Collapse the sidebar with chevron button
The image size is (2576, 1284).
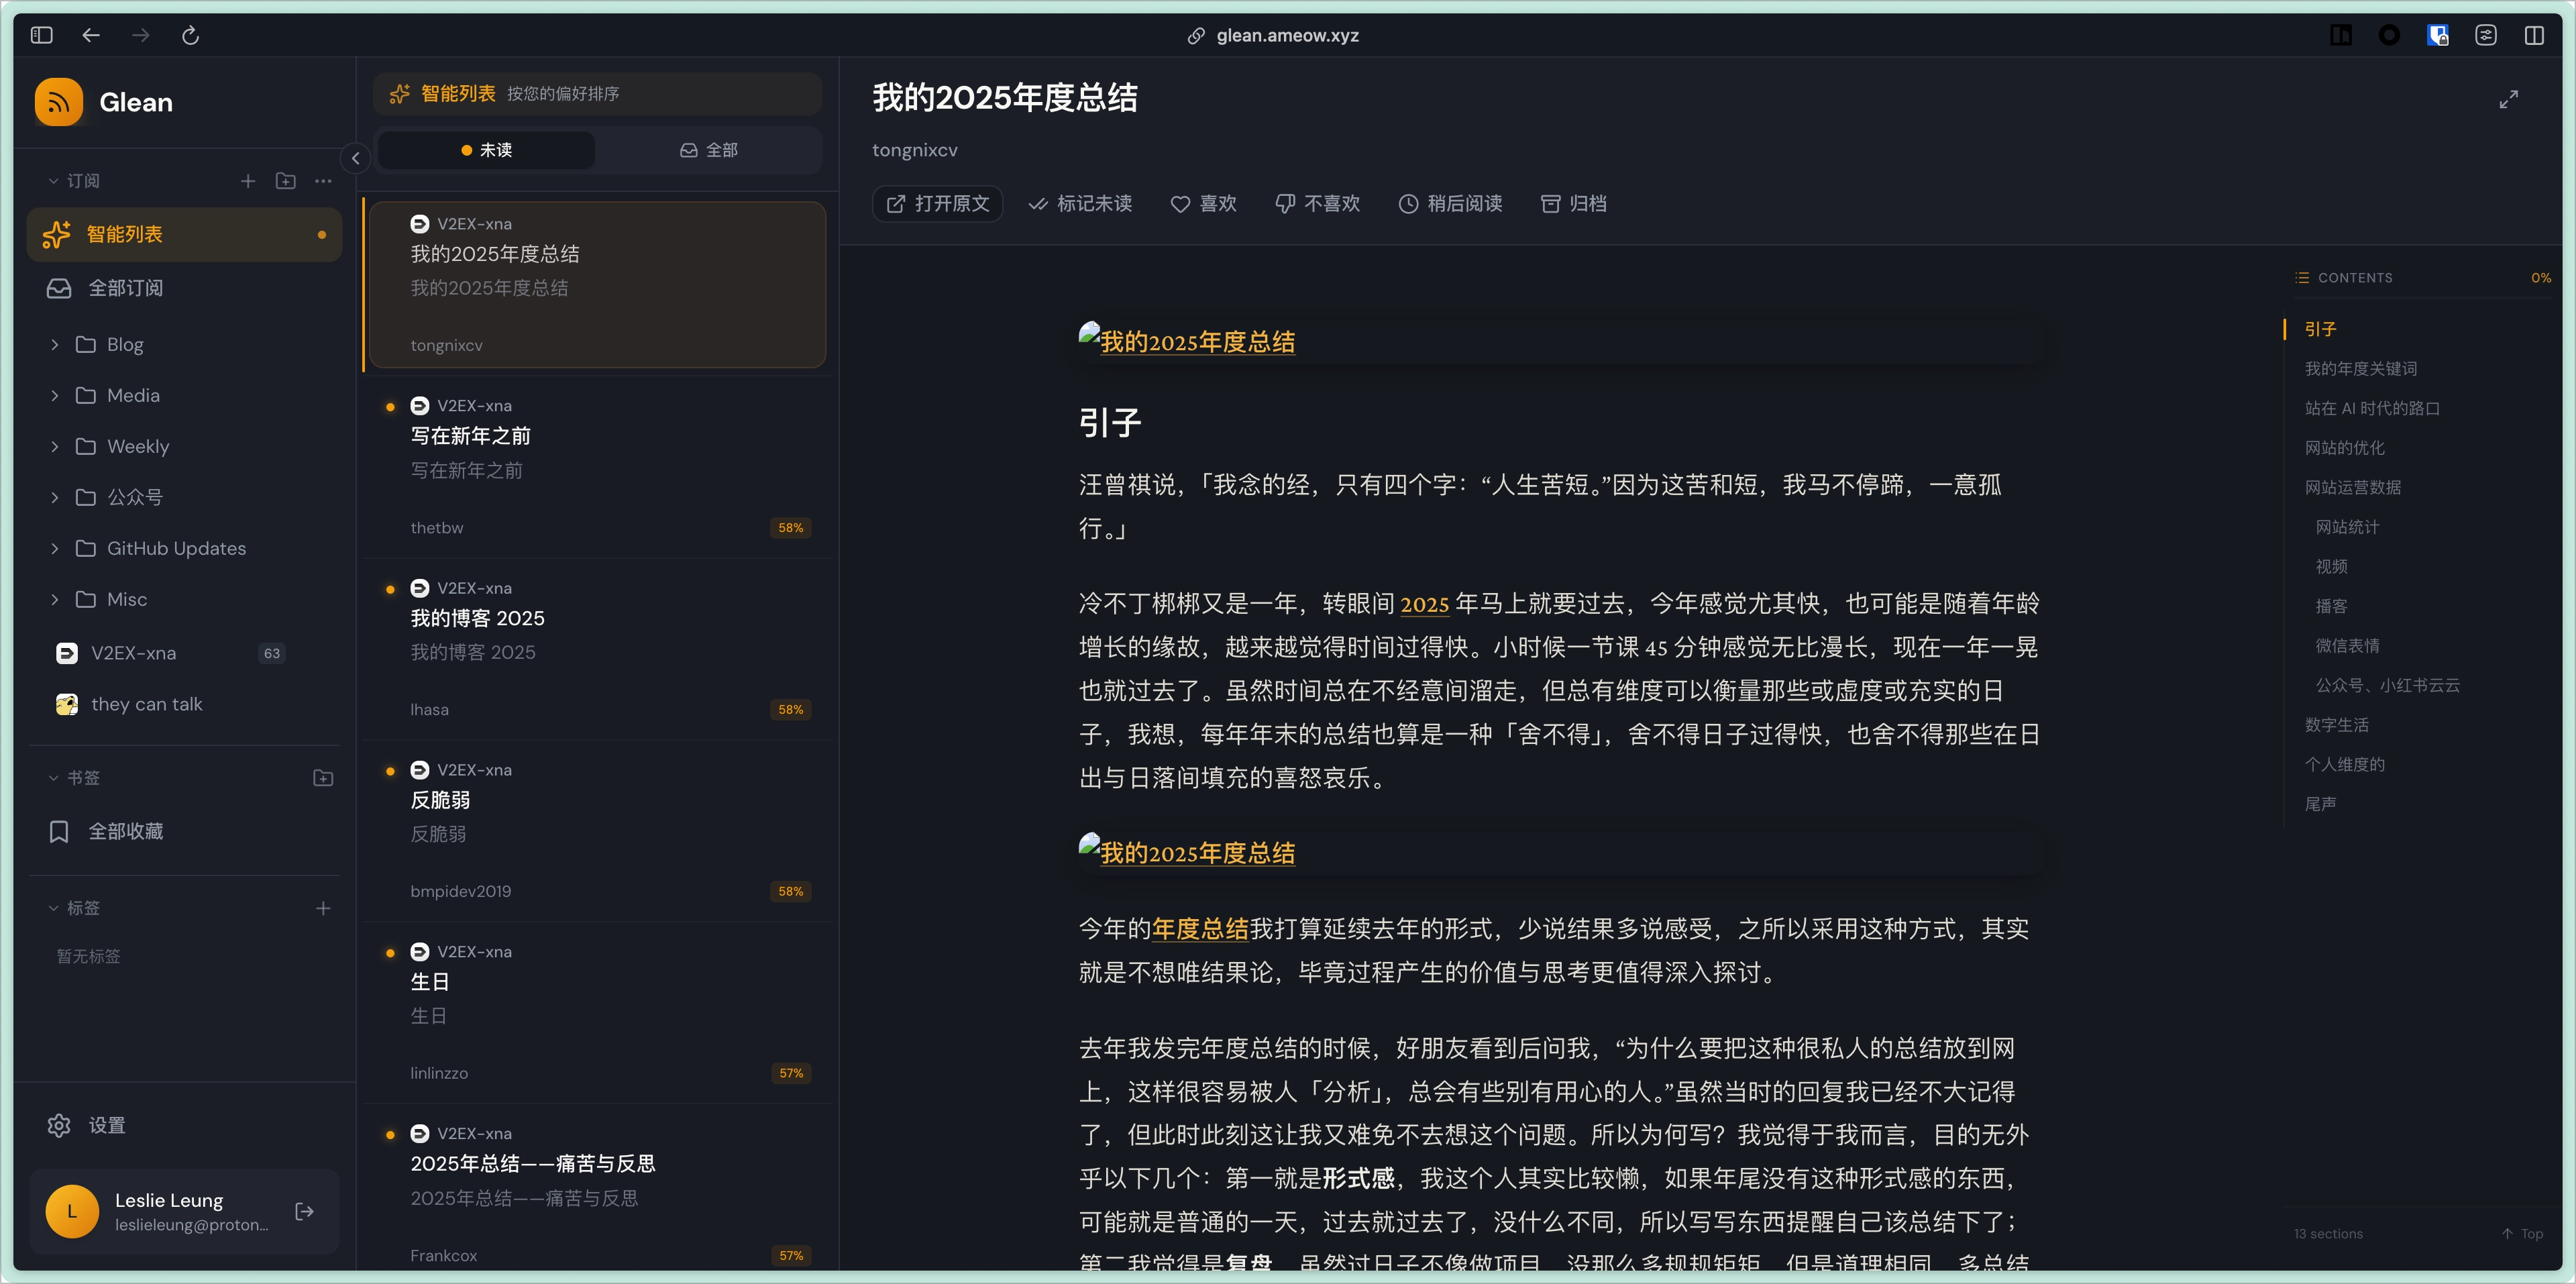355,158
